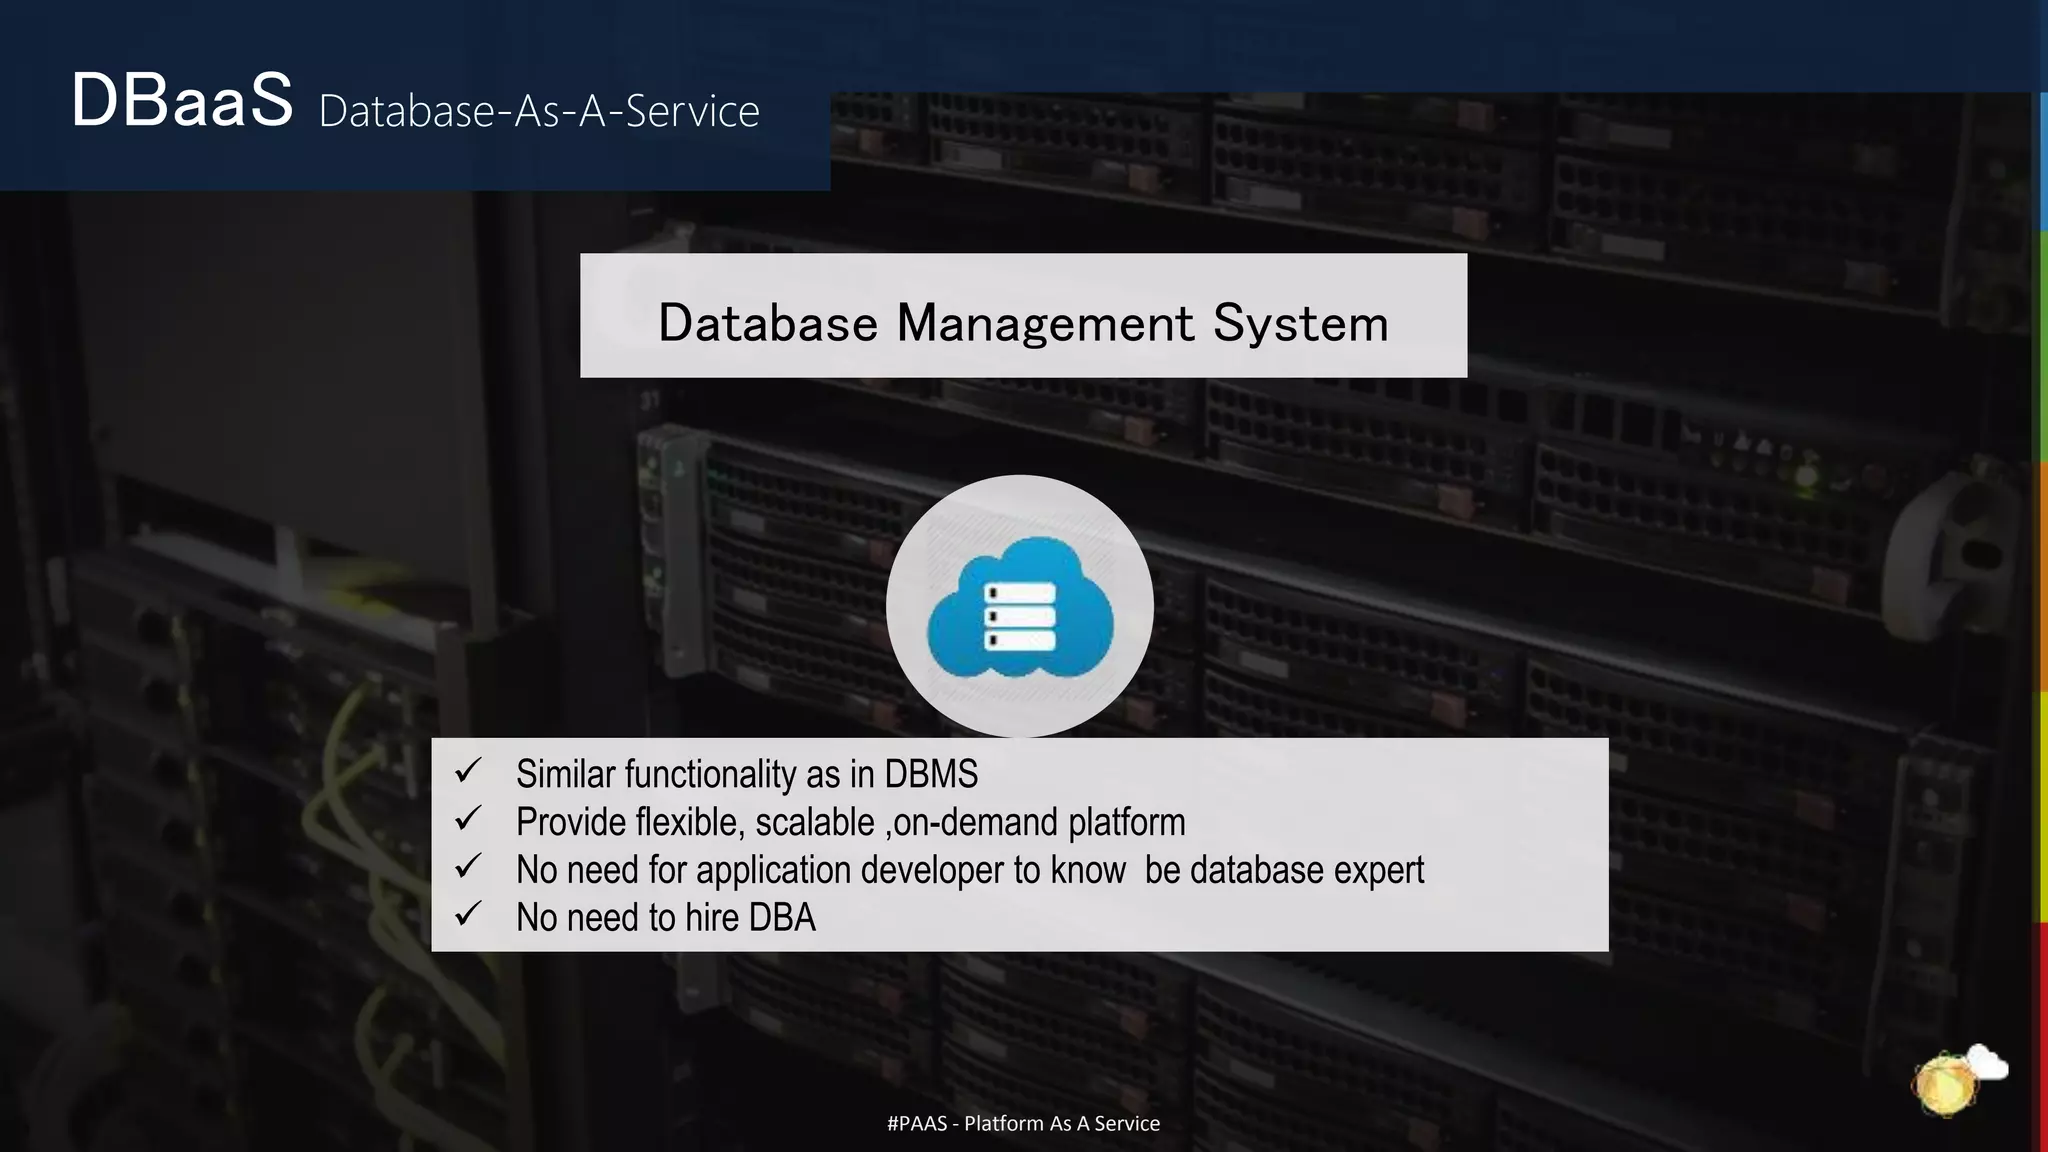This screenshot has width=2048, height=1152.
Task: Select 'Provide flexible, scalable ,on-demand platform' line
Action: (x=851, y=822)
